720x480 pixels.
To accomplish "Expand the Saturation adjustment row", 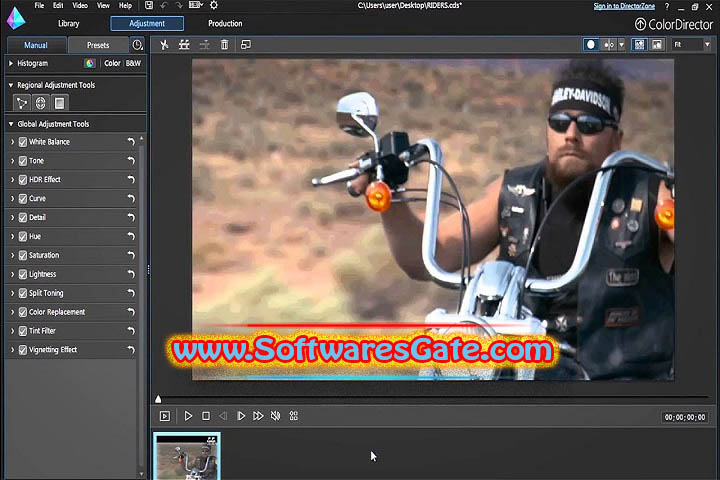I will pyautogui.click(x=12, y=255).
